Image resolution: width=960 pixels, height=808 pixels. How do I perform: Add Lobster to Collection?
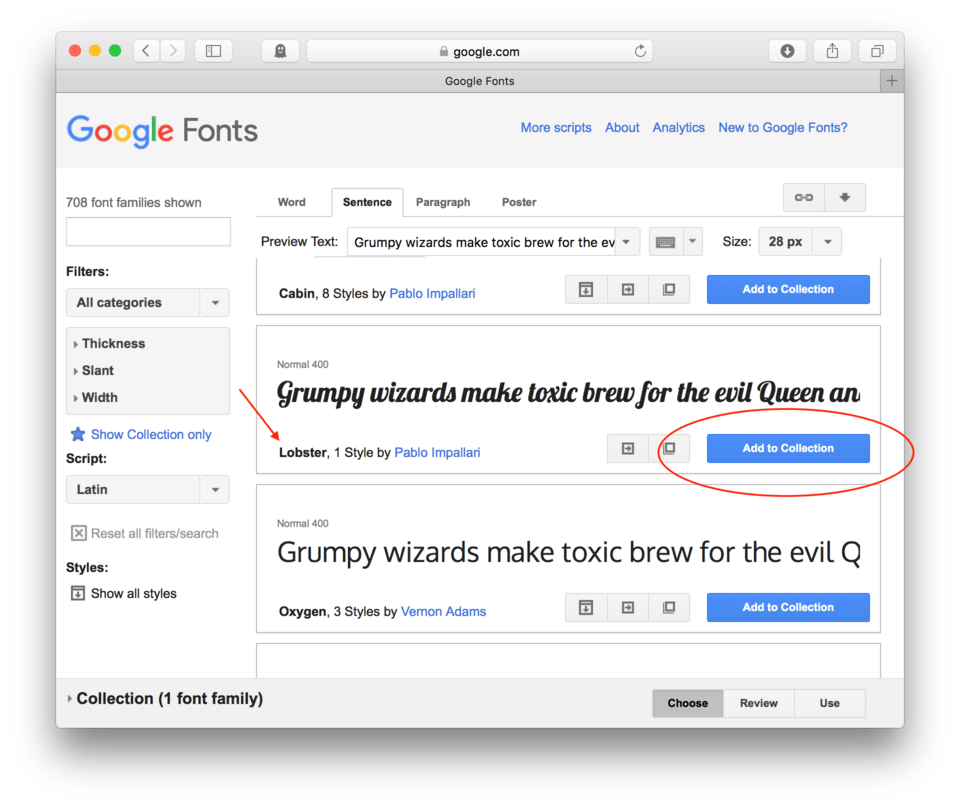pyautogui.click(x=788, y=449)
